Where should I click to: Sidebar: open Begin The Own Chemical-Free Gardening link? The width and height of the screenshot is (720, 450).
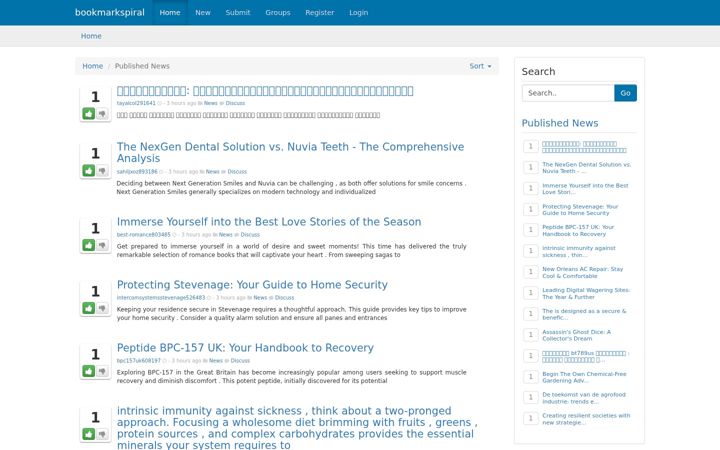tap(584, 377)
